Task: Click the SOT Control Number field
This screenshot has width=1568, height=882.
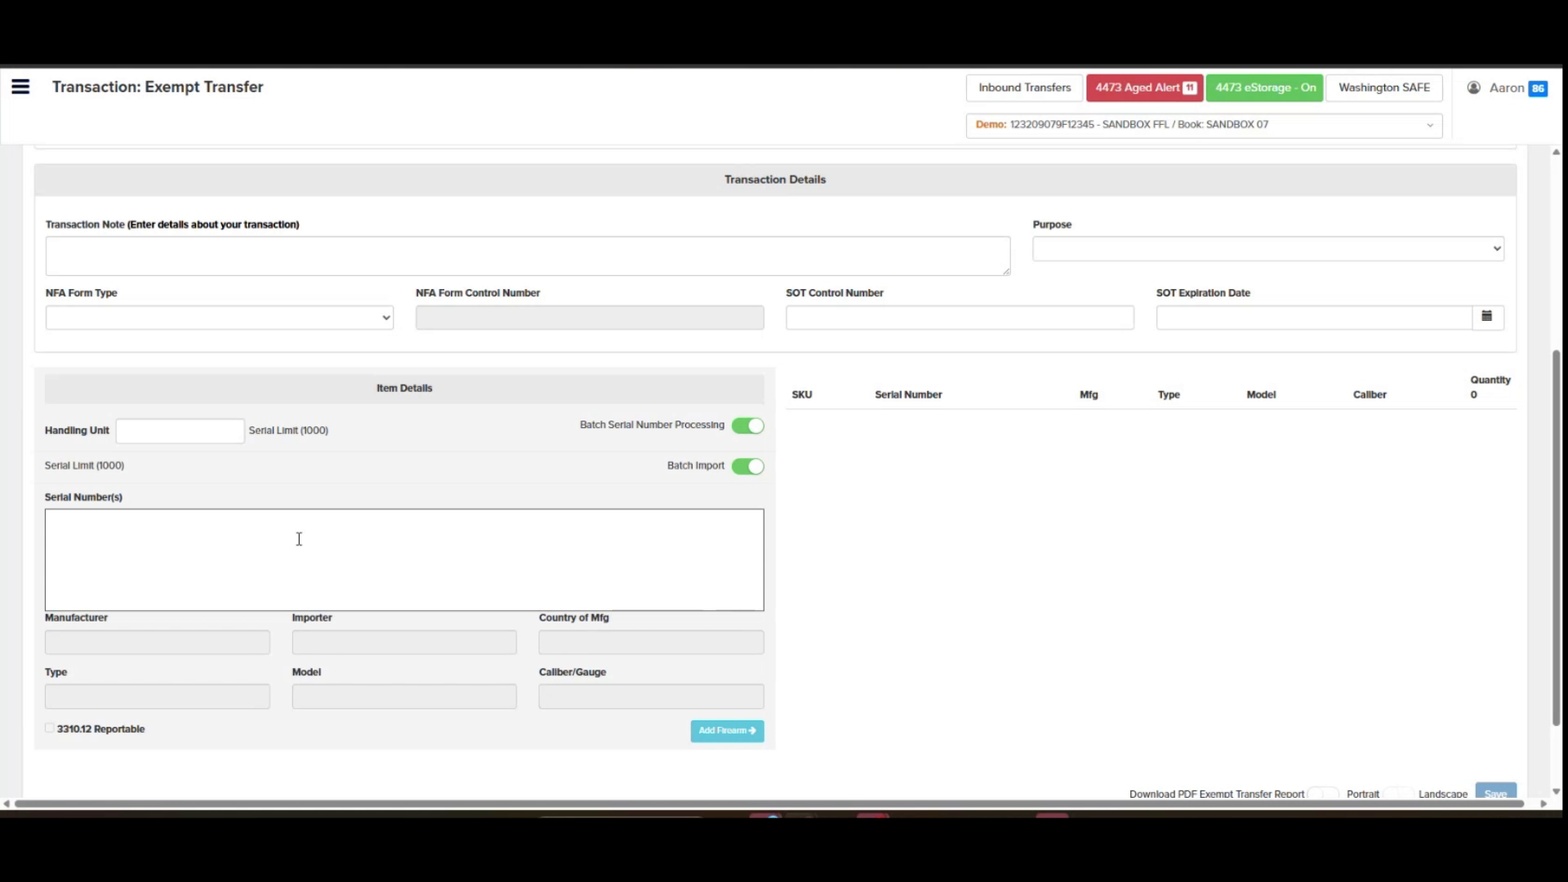Action: click(x=960, y=318)
